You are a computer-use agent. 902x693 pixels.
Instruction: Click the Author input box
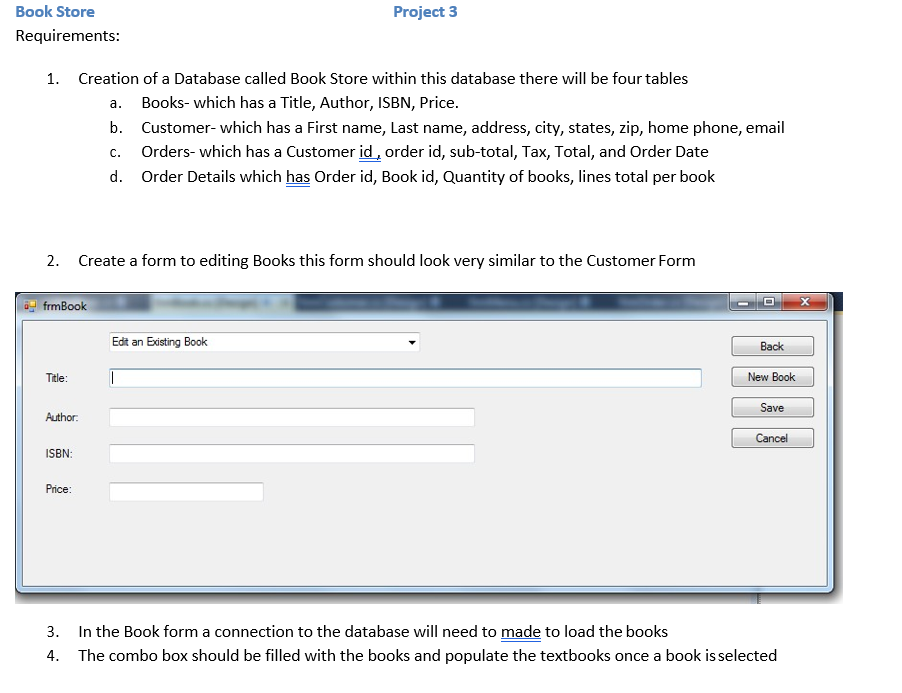pyautogui.click(x=290, y=416)
